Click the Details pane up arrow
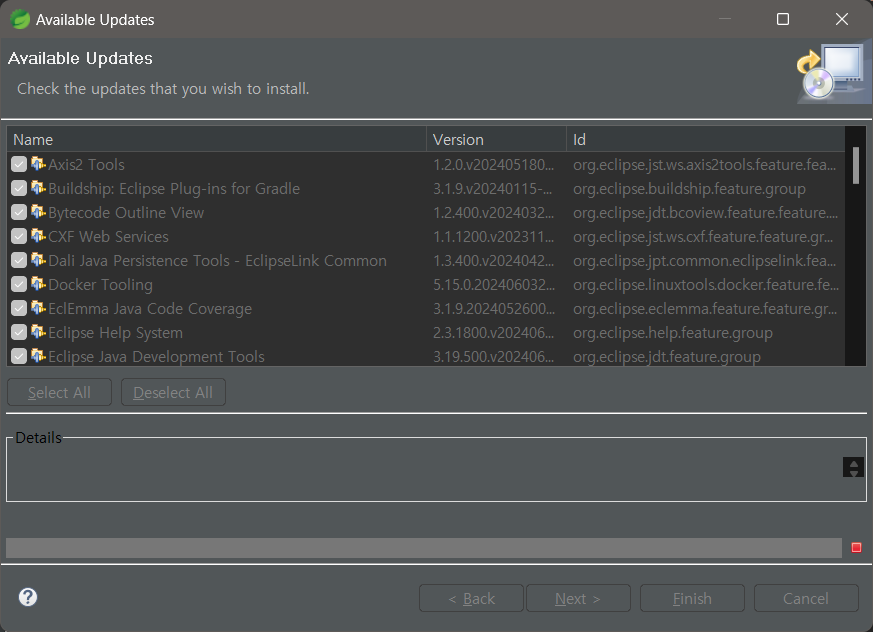The image size is (873, 632). 853,463
